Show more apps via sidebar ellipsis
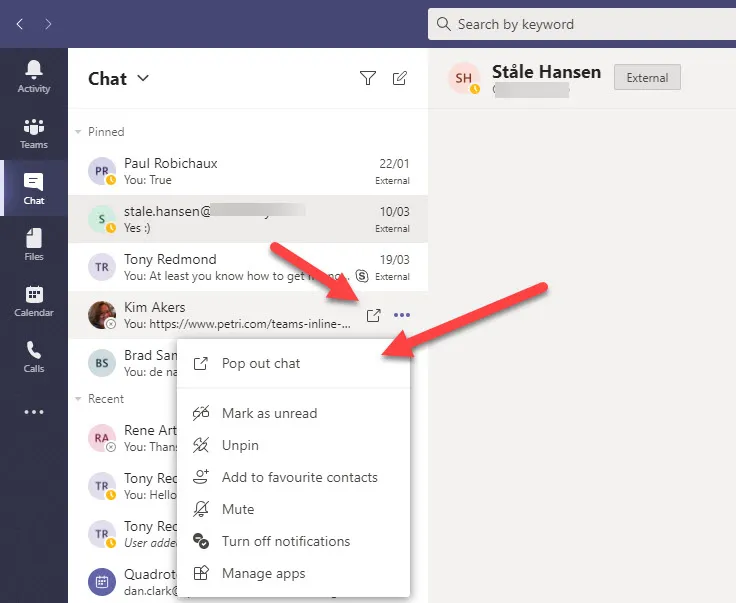This screenshot has height=603, width=736. (34, 412)
